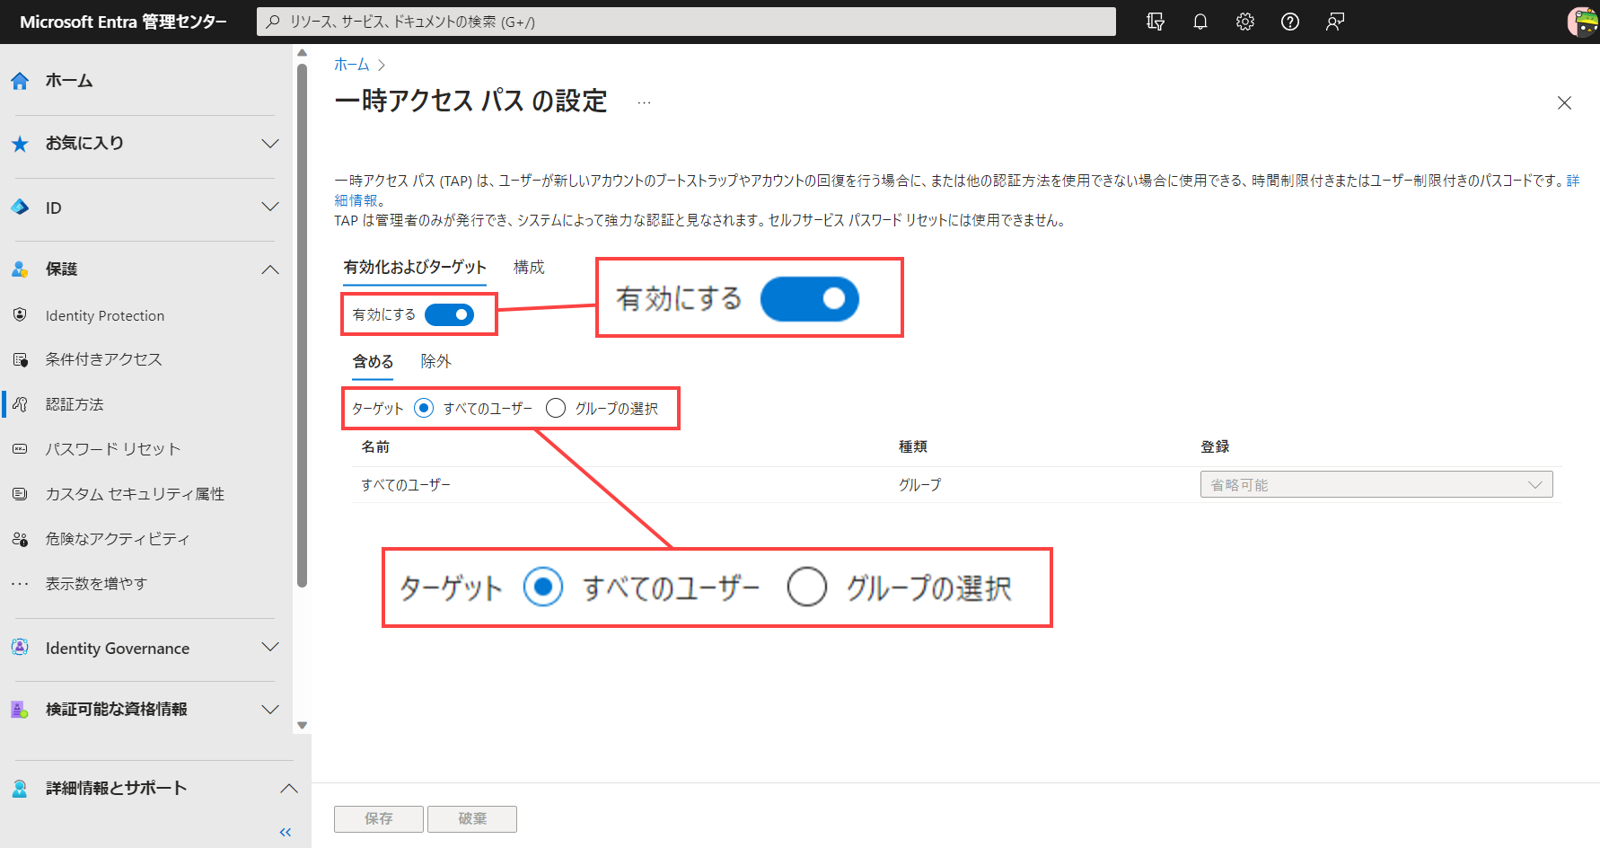Click the resource search input field
This screenshot has height=848, width=1600.
pos(686,21)
